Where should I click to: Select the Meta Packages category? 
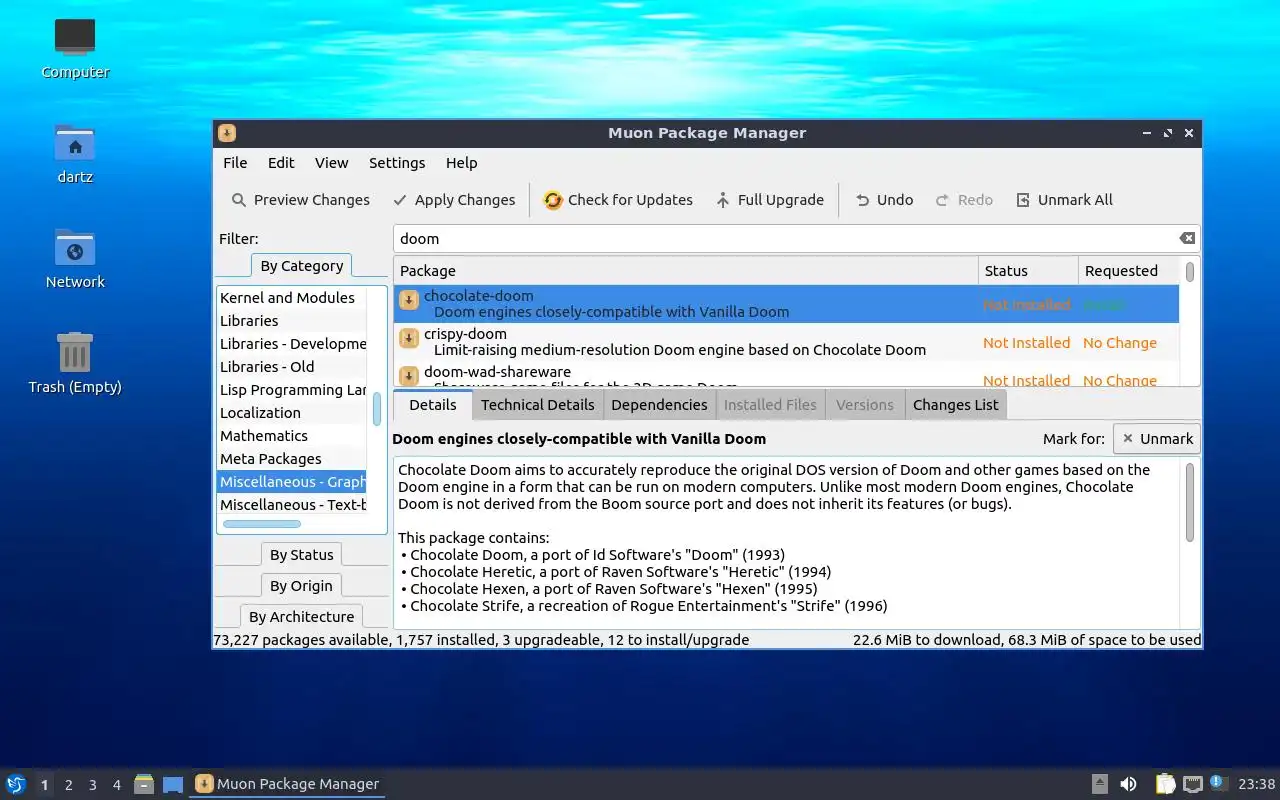pos(292,459)
